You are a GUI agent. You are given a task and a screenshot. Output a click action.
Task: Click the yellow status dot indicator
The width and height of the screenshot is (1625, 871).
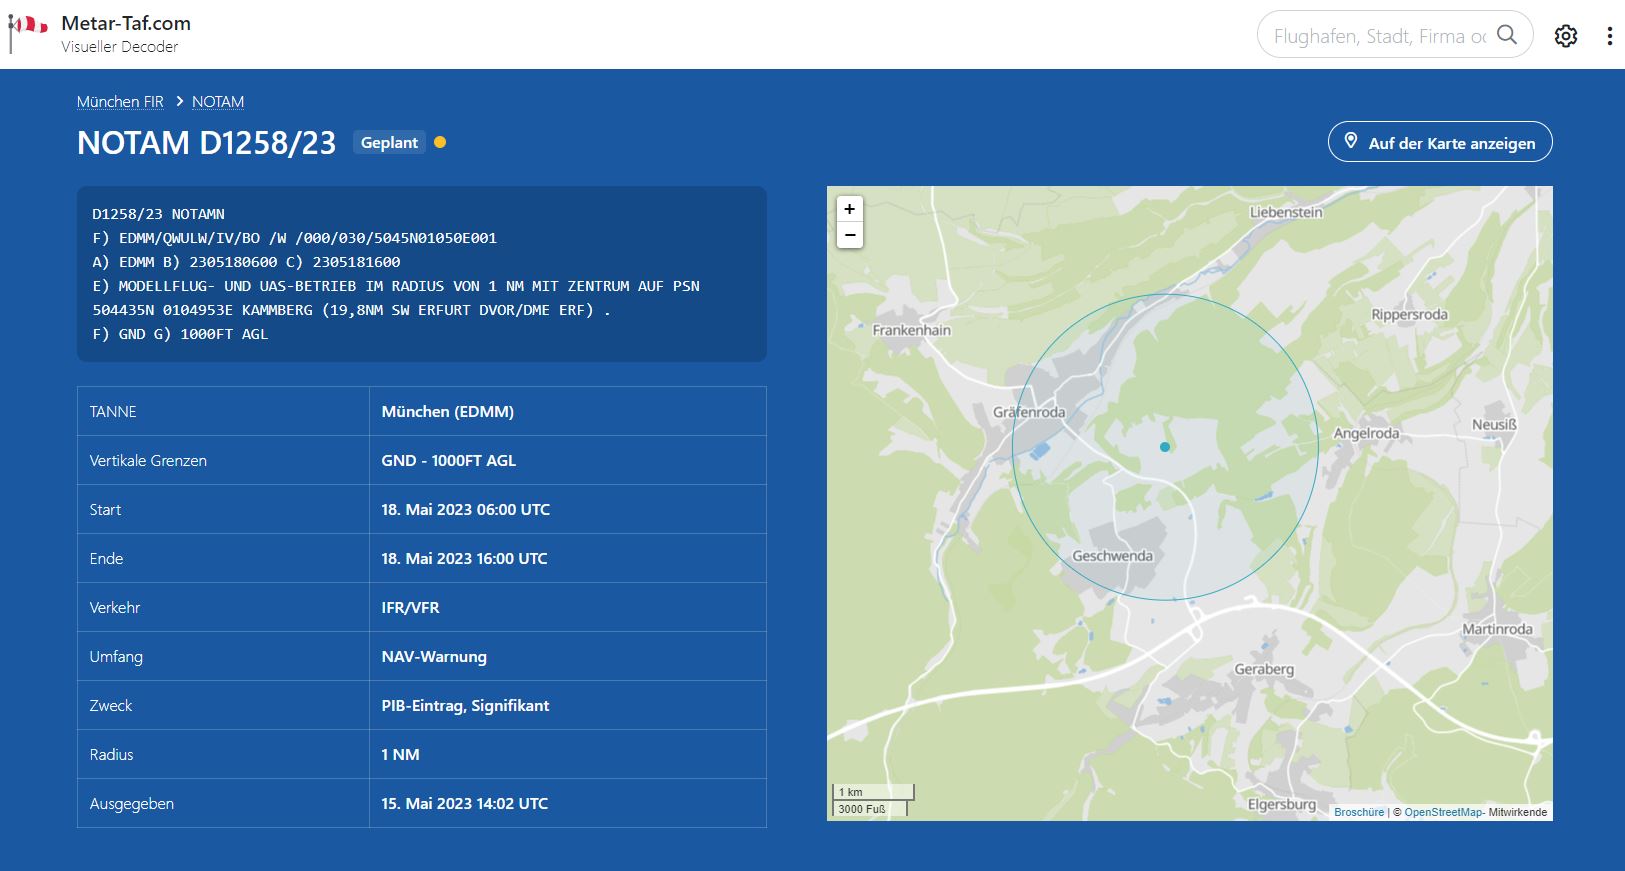click(x=440, y=142)
